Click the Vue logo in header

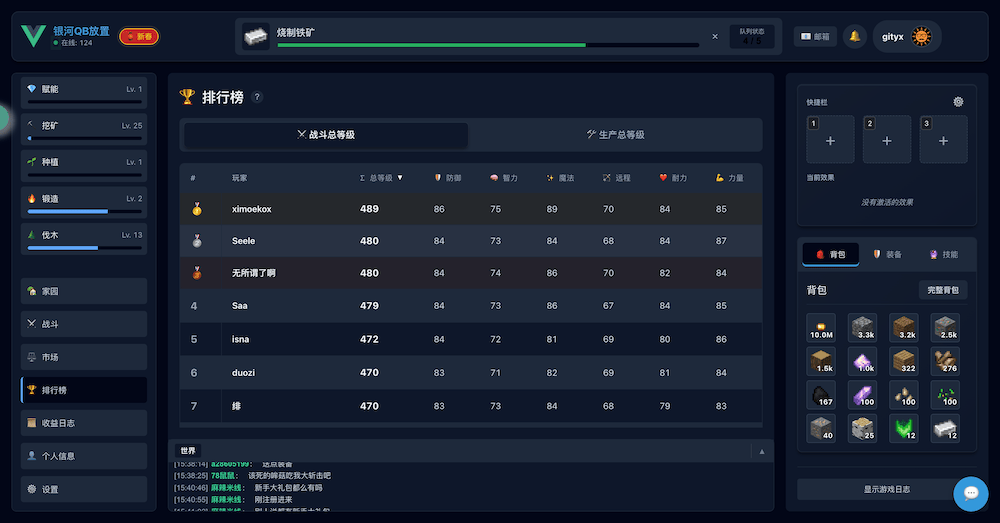[33, 37]
